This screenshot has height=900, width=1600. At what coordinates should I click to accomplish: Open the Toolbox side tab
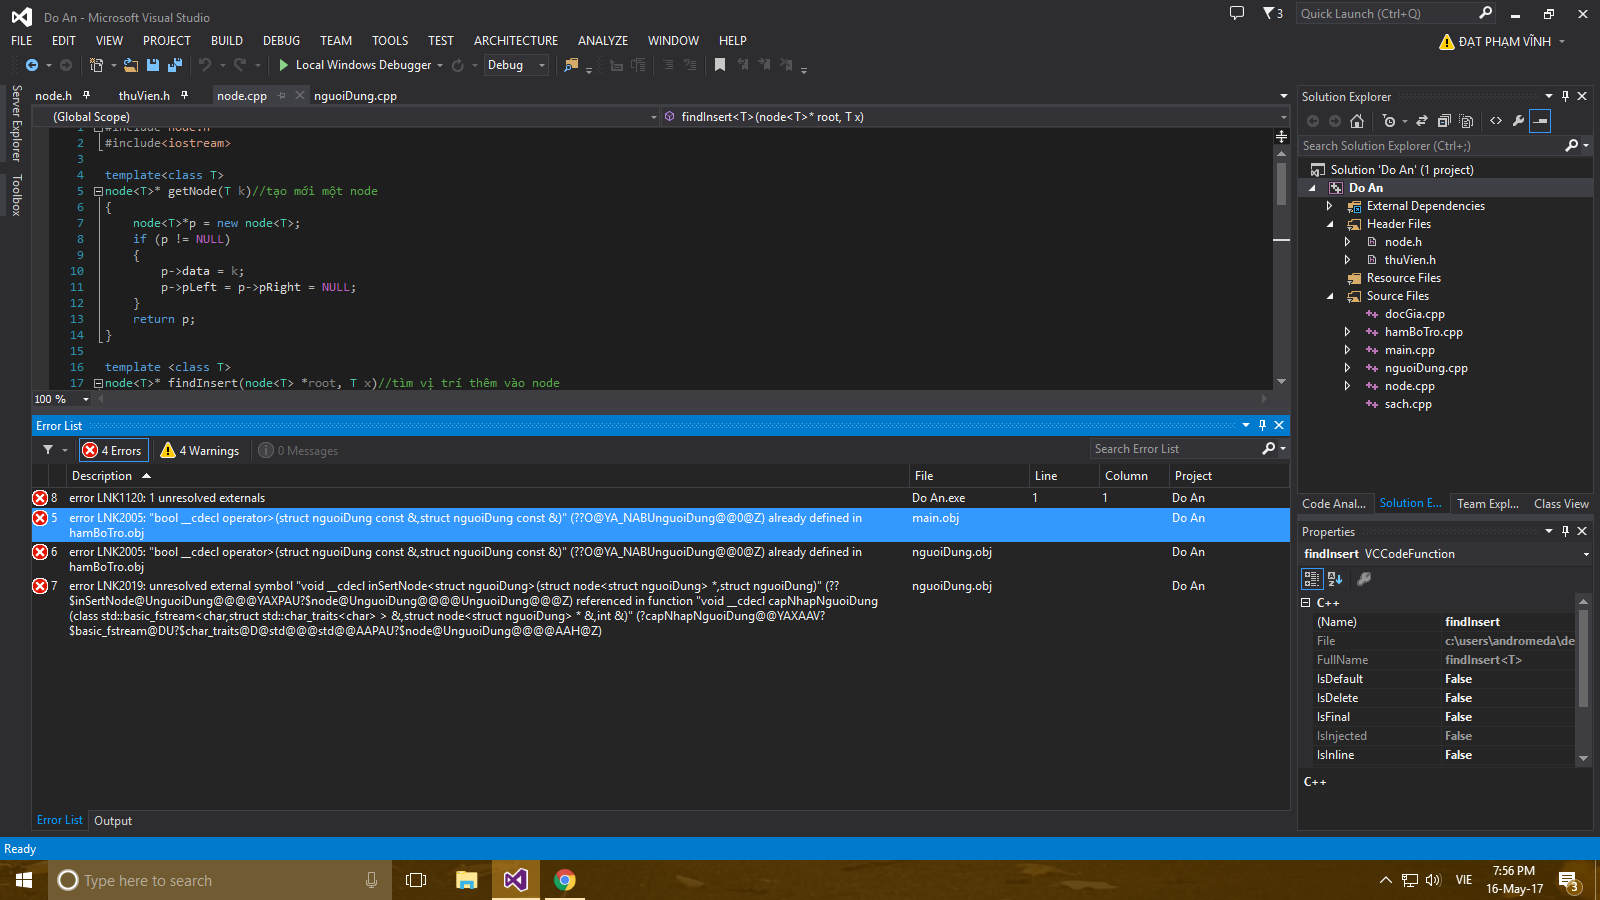[16, 195]
